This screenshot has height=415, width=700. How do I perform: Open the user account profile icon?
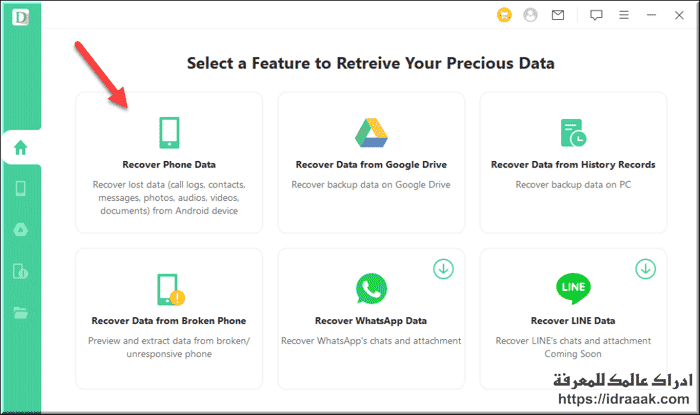[x=530, y=15]
